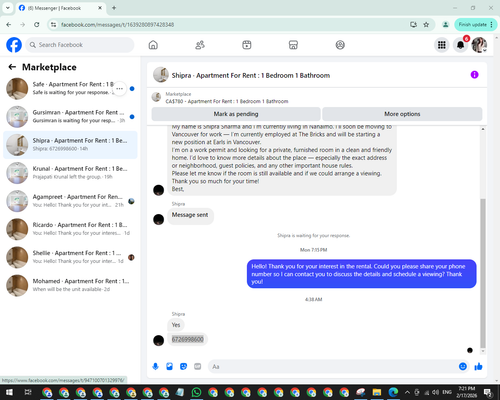Screen dimensions: 500x400
Task: Click listing link CA$780 Apartment For Rent
Action: pyautogui.click(x=227, y=101)
